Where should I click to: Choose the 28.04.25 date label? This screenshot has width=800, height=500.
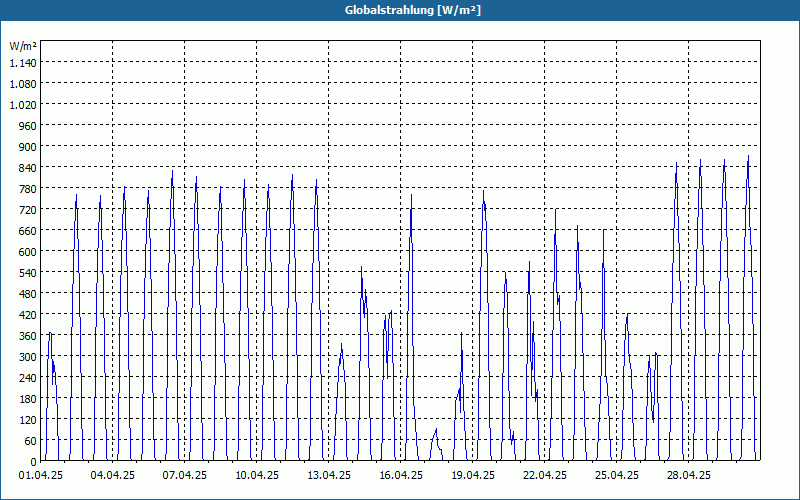[688, 476]
